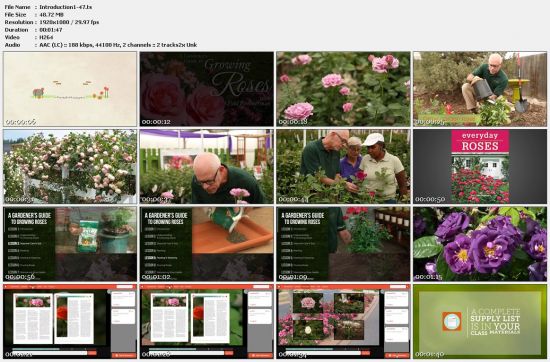Click the duration value 00:01:47
Screen dimensions: 550x362
click(x=51, y=30)
